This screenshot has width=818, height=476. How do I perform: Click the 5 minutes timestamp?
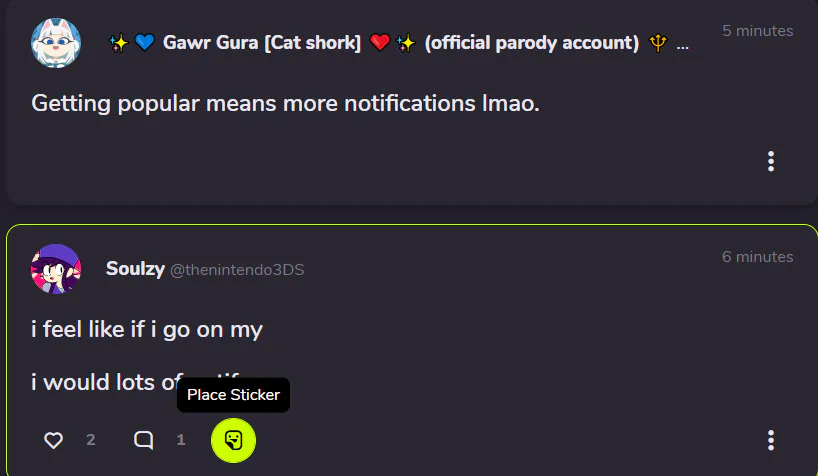pyautogui.click(x=757, y=31)
